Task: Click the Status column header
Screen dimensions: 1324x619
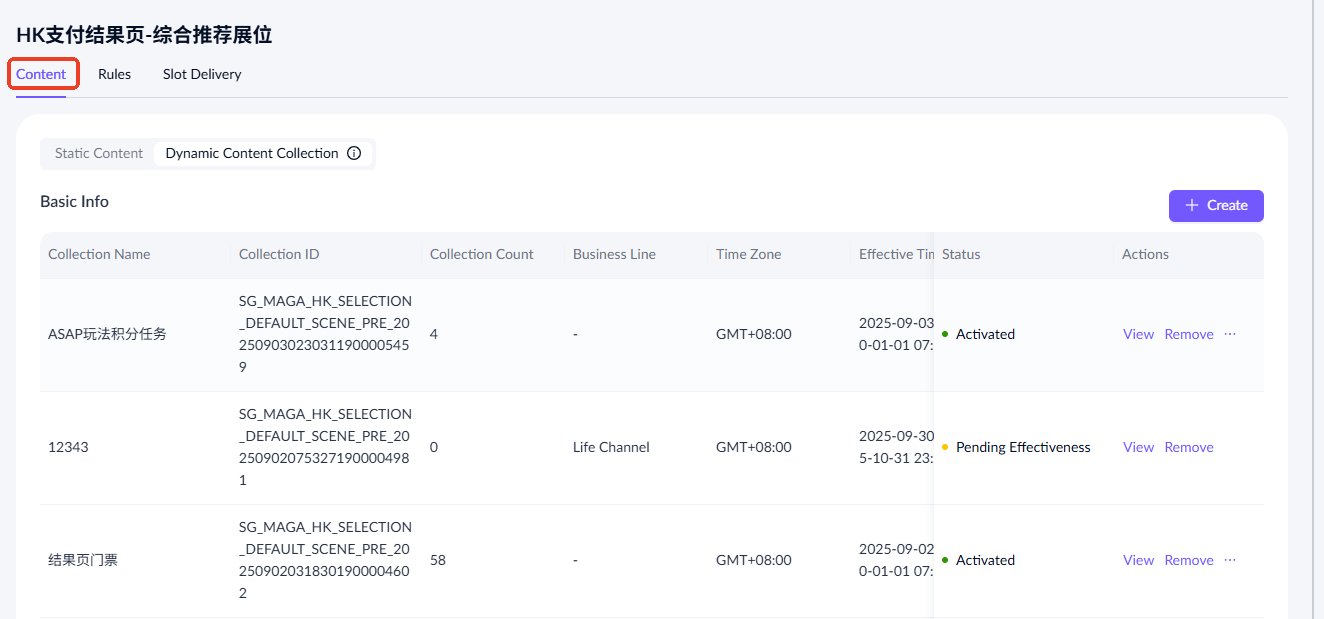Action: coord(961,254)
